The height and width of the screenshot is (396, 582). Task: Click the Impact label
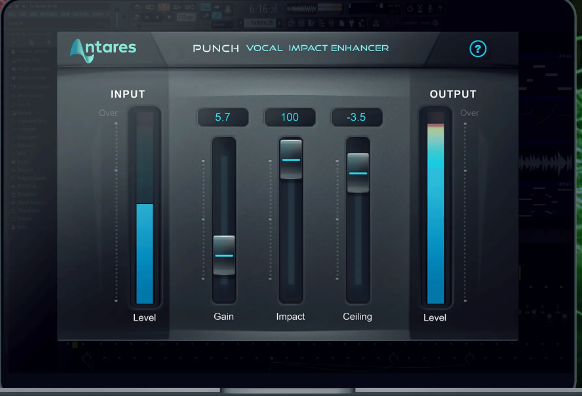(290, 317)
